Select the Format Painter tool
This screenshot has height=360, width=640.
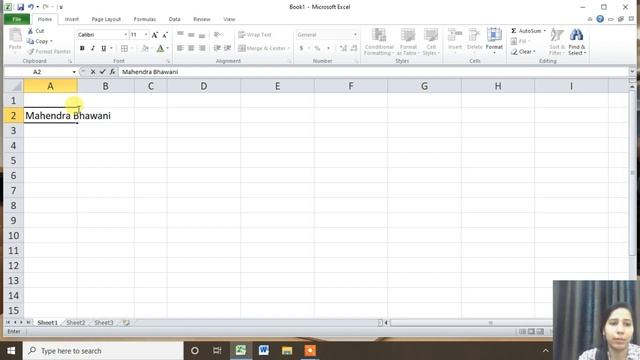(49, 51)
